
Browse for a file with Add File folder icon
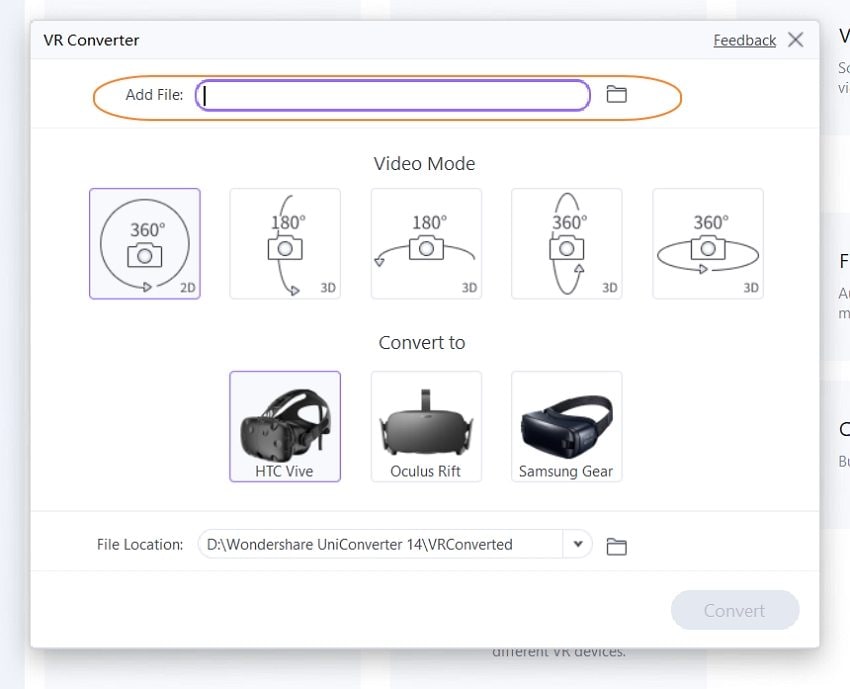[x=616, y=94]
